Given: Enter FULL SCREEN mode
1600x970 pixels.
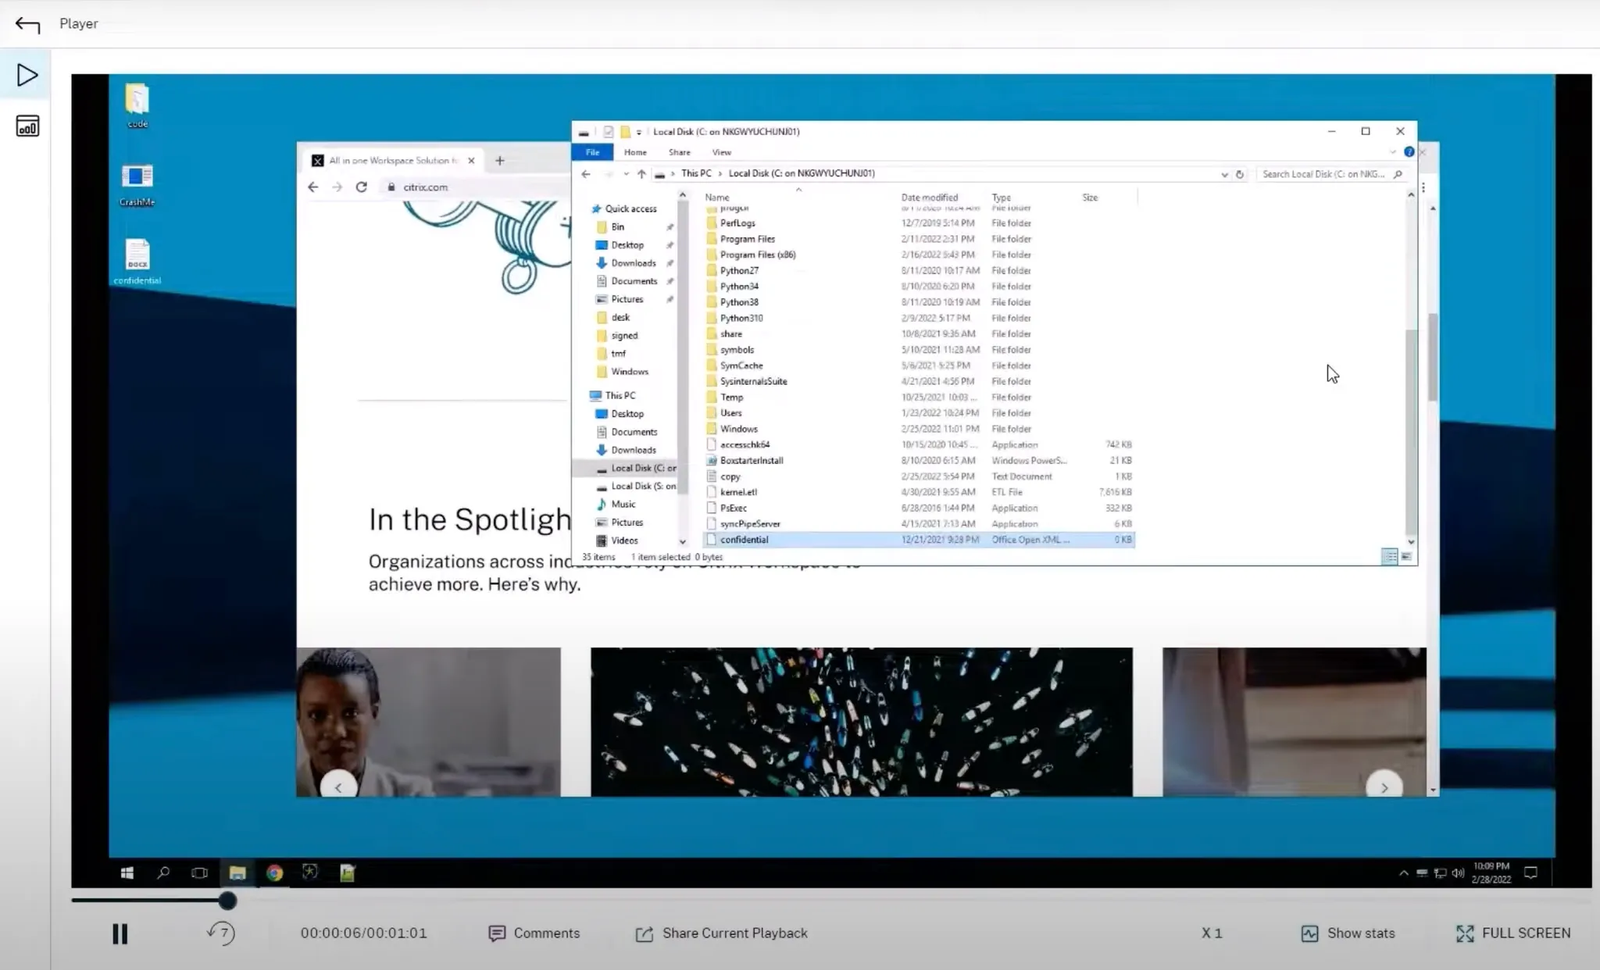Looking at the screenshot, I should click(1513, 933).
